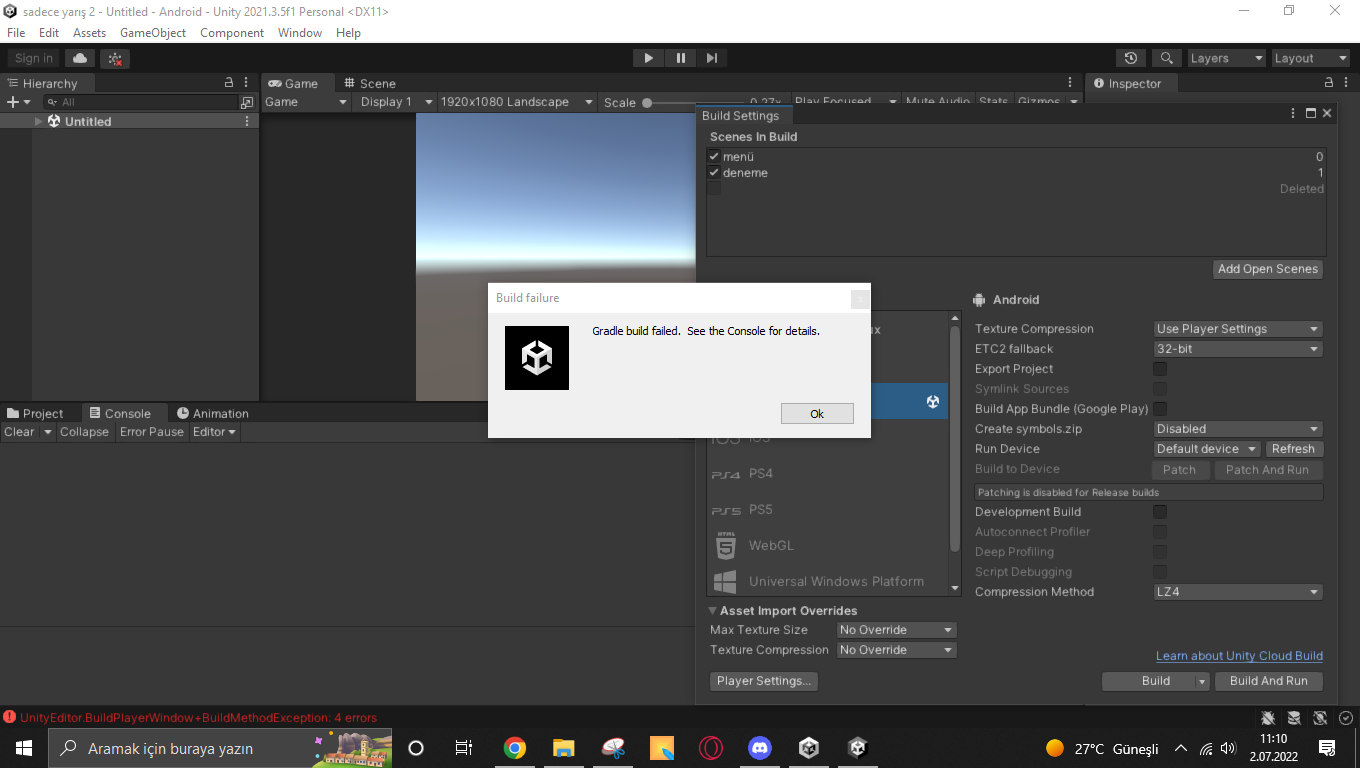Viewport: 1360px width, 768px height.
Task: Toggle Collapse in the Console toolbar
Action: point(84,432)
